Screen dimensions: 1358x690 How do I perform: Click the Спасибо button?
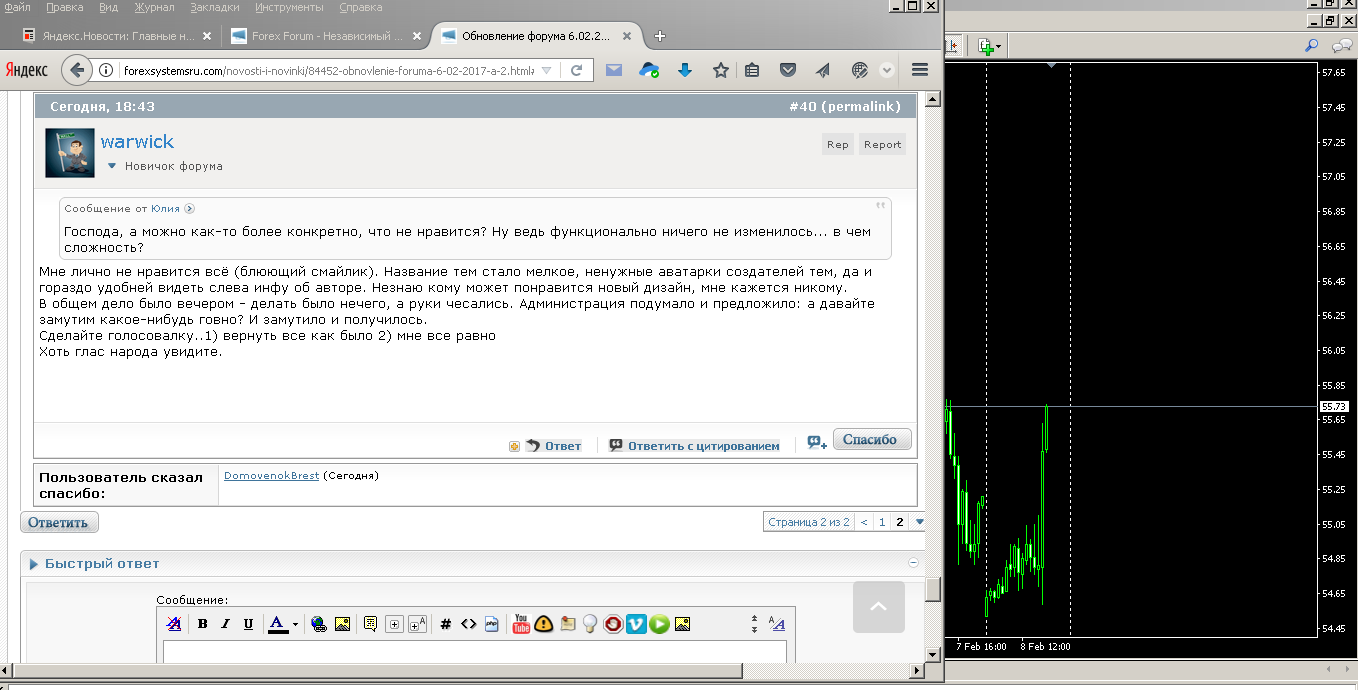[871, 439]
